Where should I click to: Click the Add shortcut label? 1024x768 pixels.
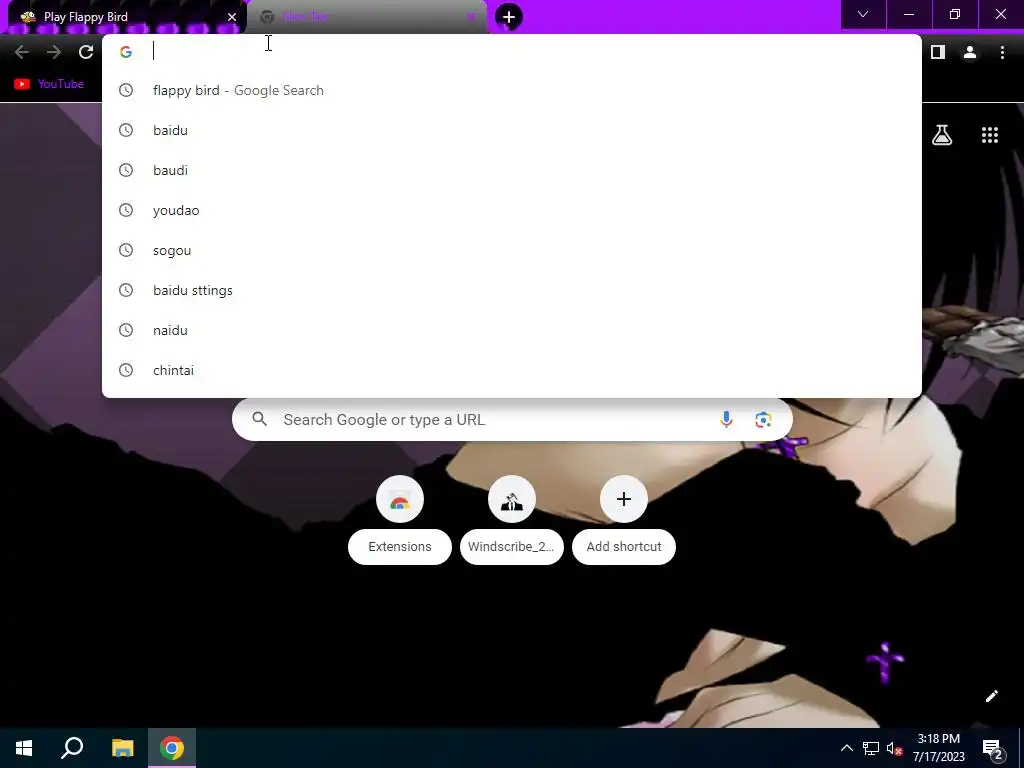point(624,547)
